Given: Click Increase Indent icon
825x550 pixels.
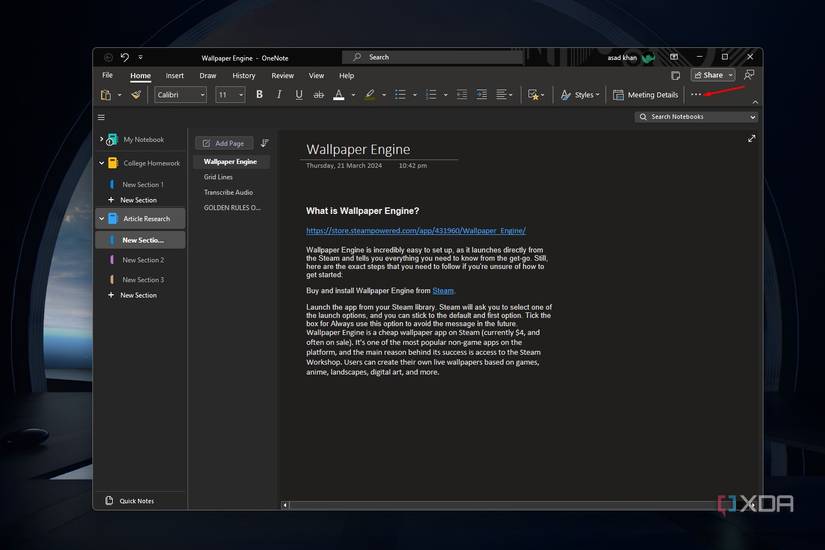Looking at the screenshot, I should point(481,95).
